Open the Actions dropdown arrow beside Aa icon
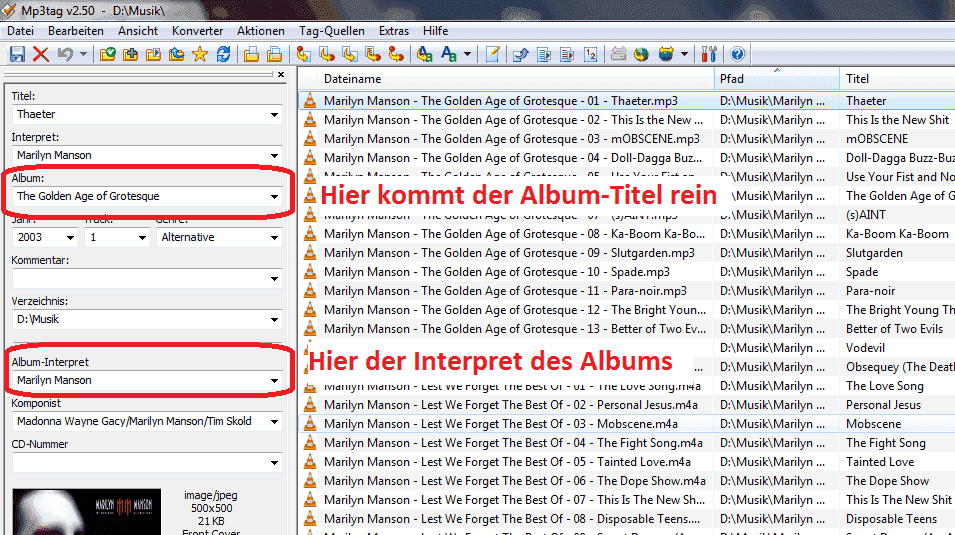This screenshot has height=535, width=955. 467,54
